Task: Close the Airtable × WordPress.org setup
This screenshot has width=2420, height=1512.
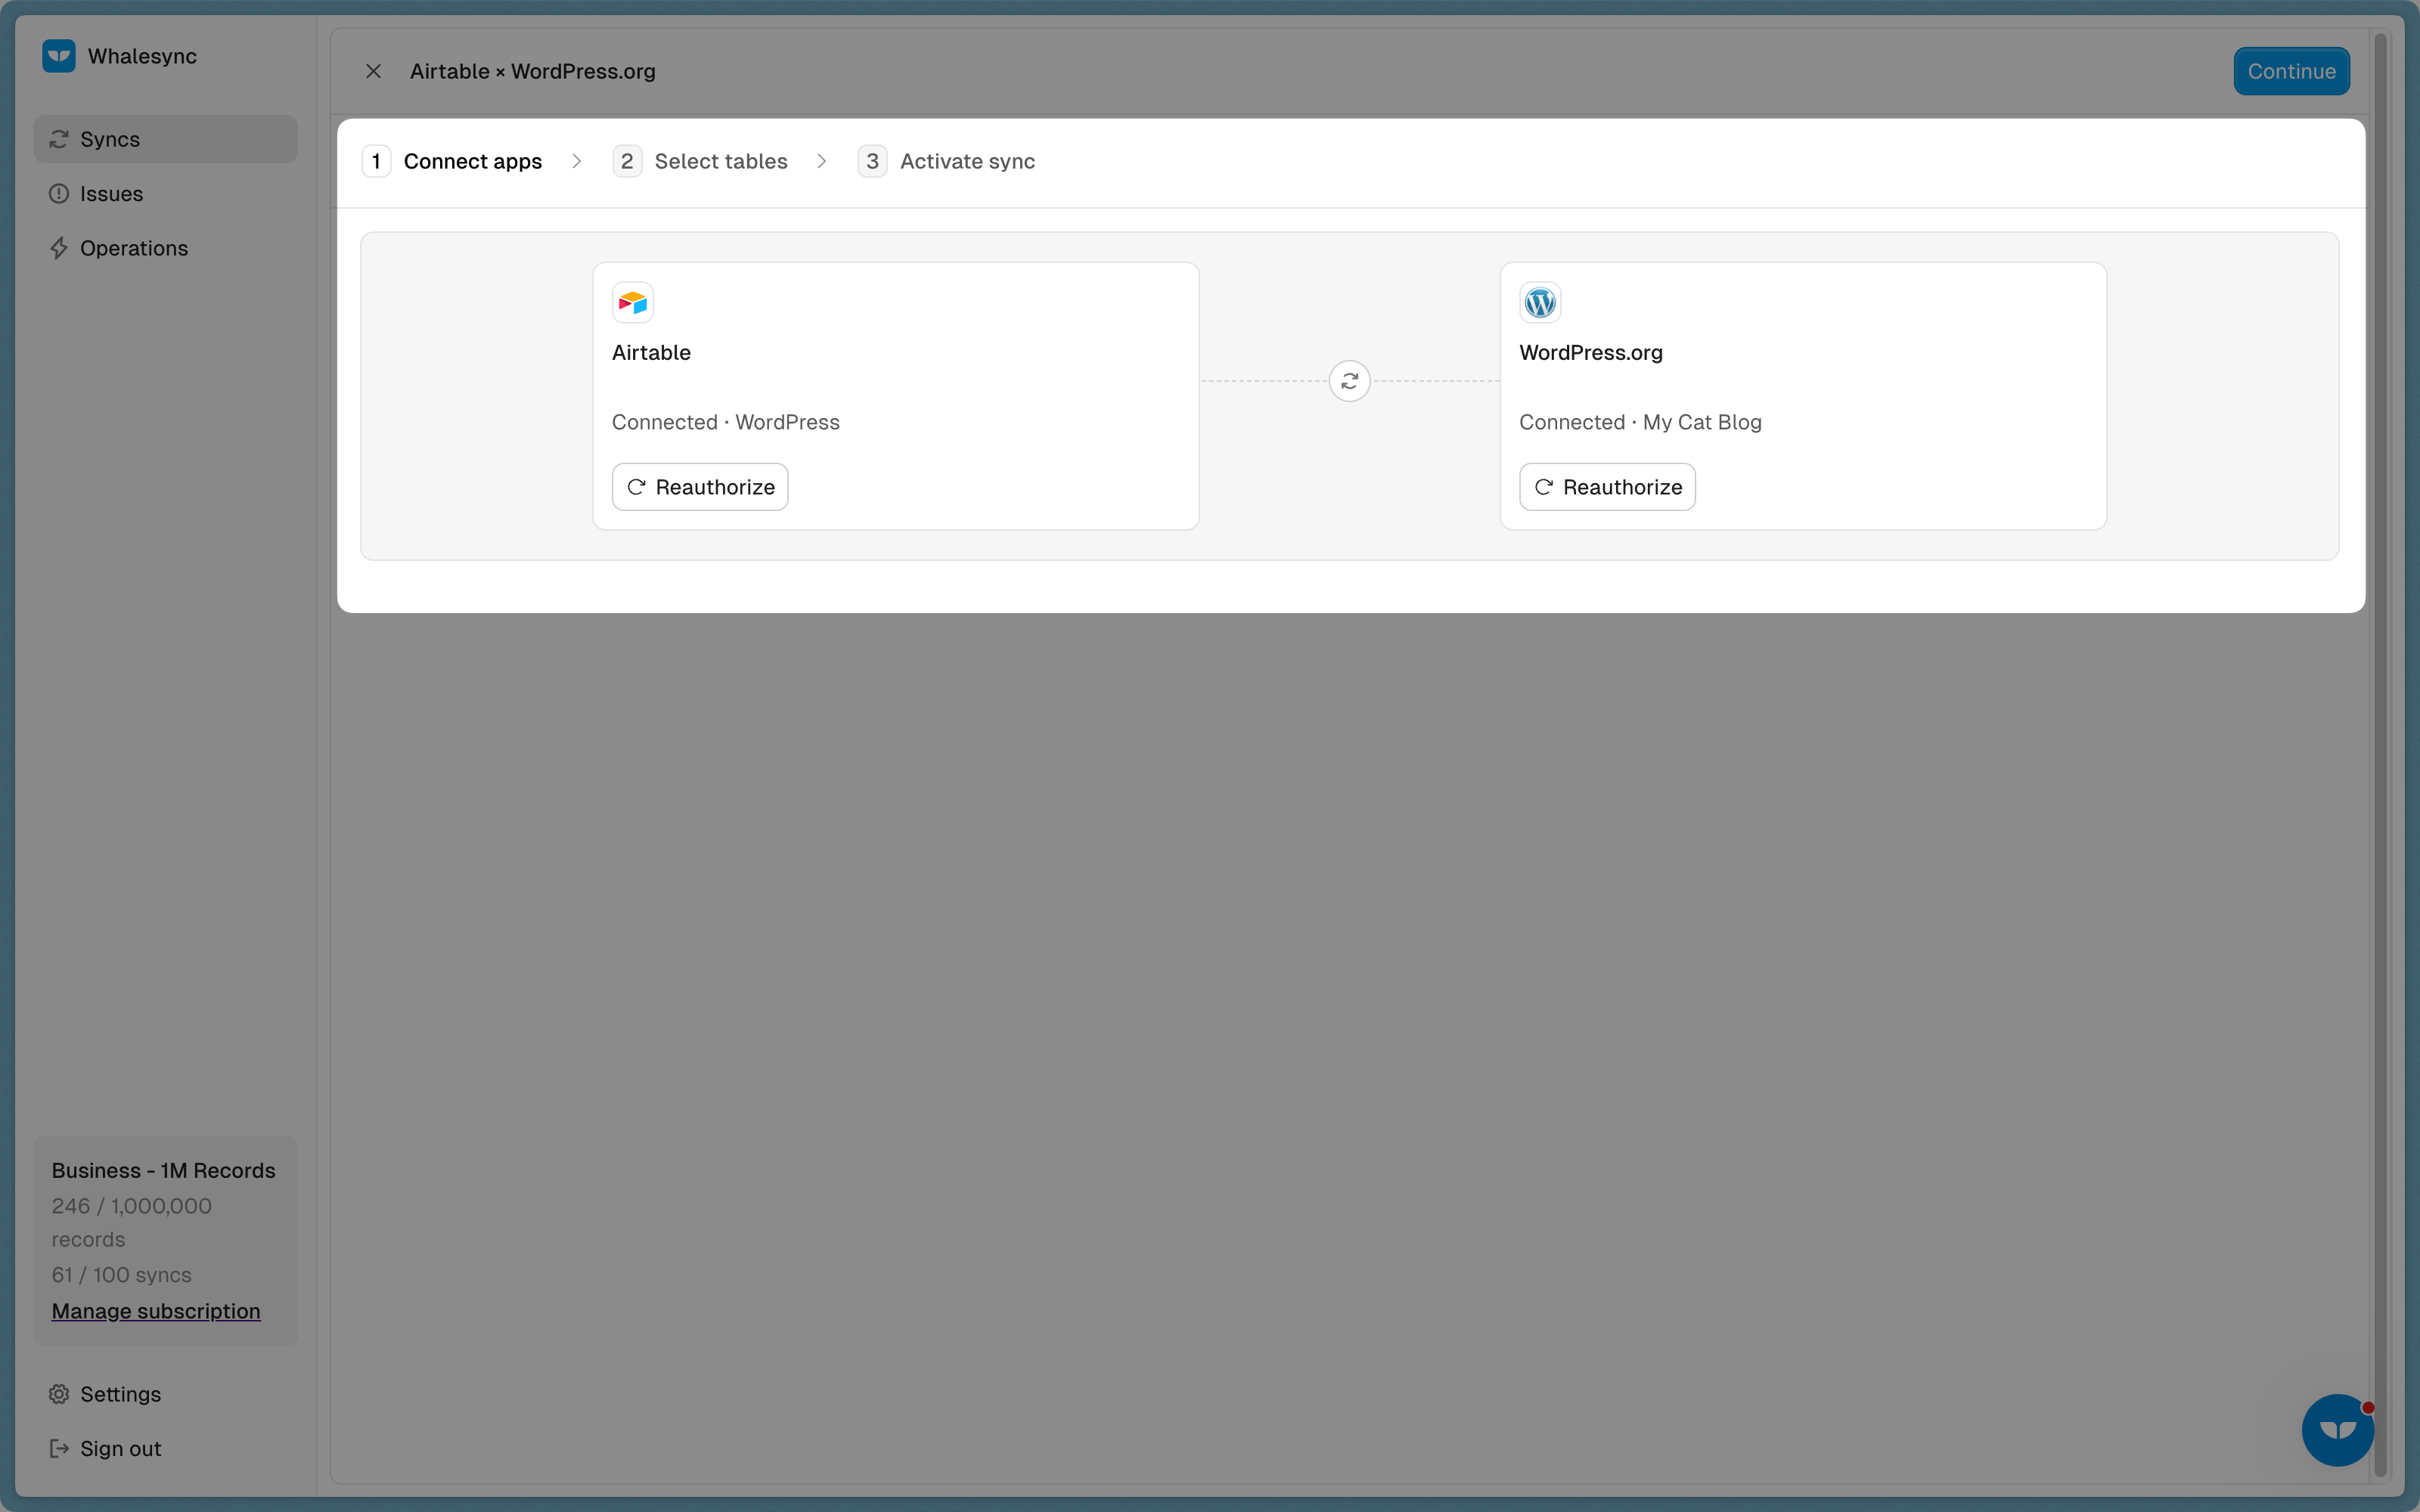Action: click(373, 71)
